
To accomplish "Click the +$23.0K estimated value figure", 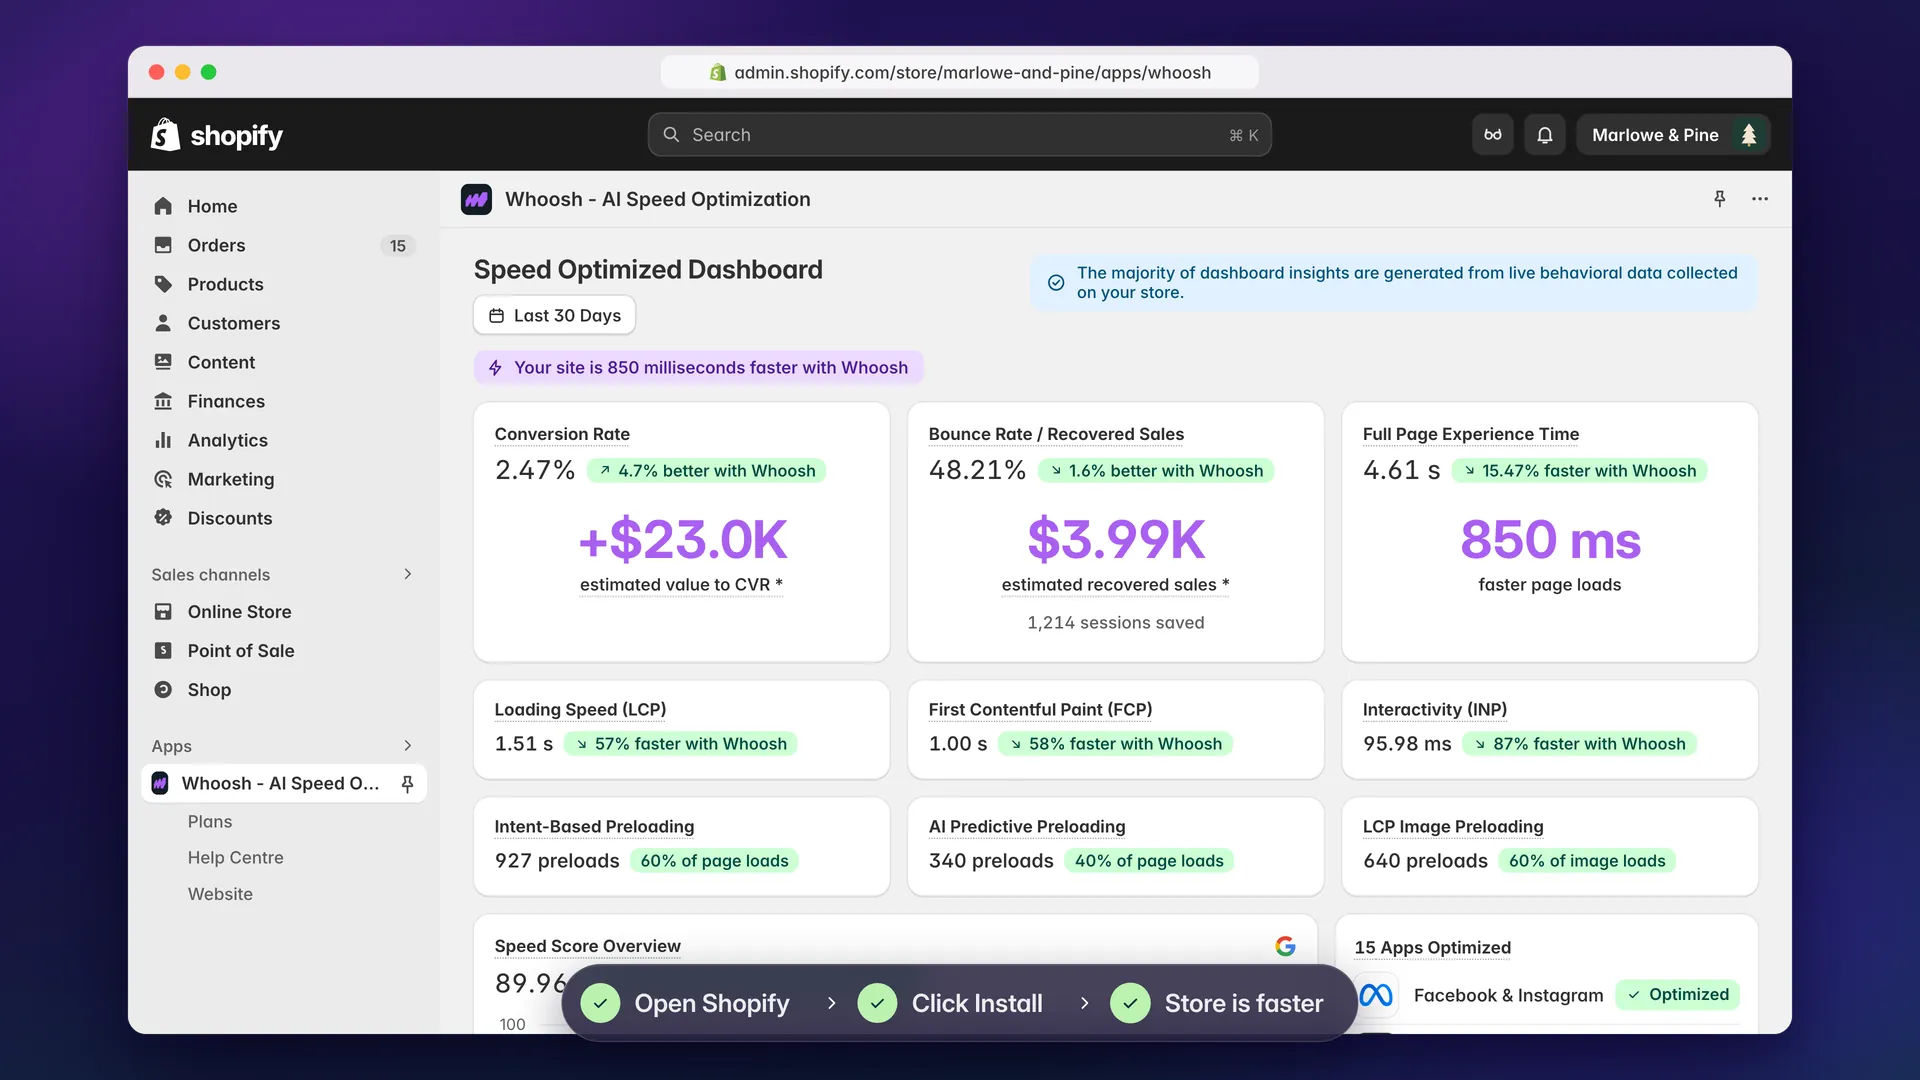I will click(682, 539).
